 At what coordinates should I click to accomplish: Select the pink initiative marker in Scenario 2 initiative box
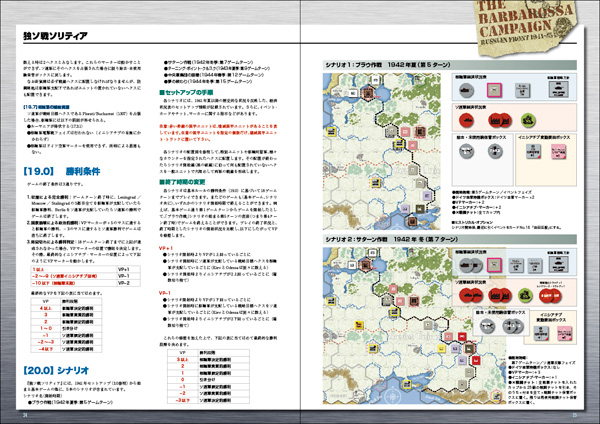pyautogui.click(x=564, y=334)
